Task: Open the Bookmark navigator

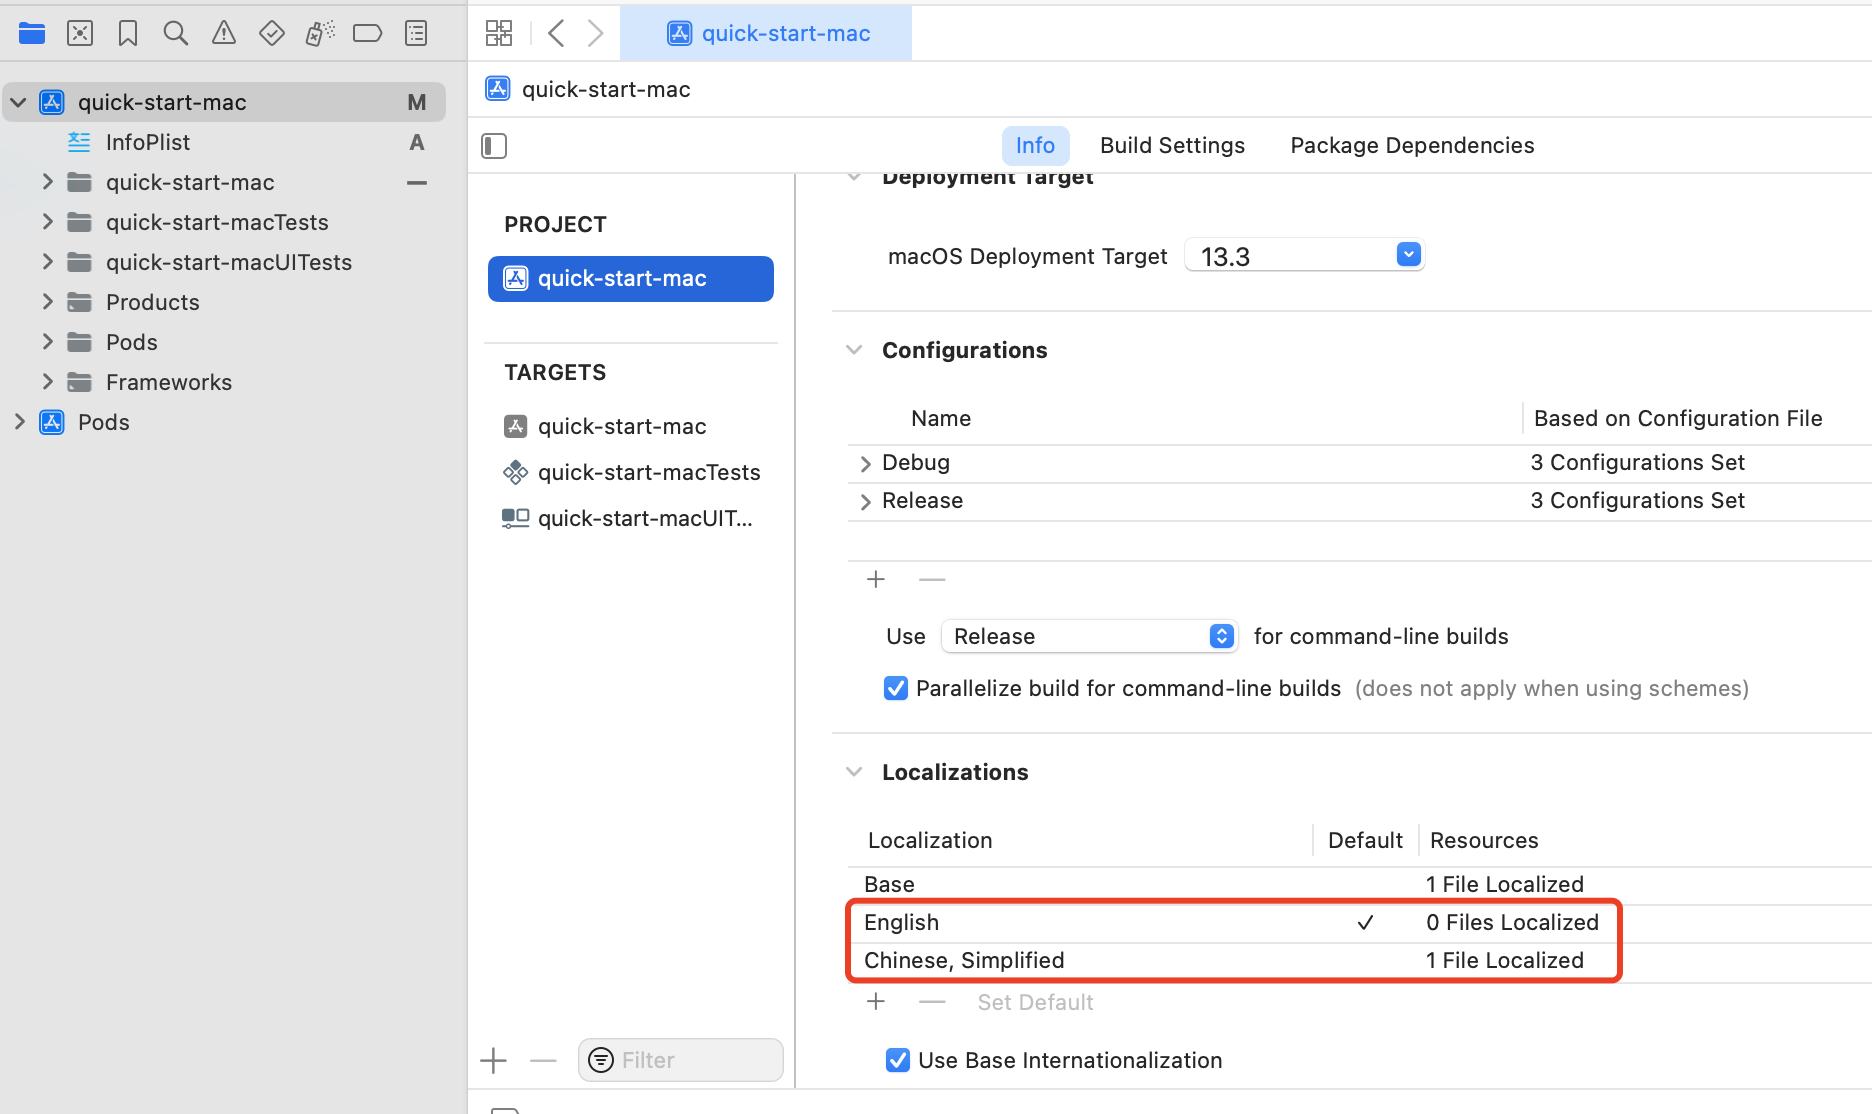Action: tap(128, 33)
